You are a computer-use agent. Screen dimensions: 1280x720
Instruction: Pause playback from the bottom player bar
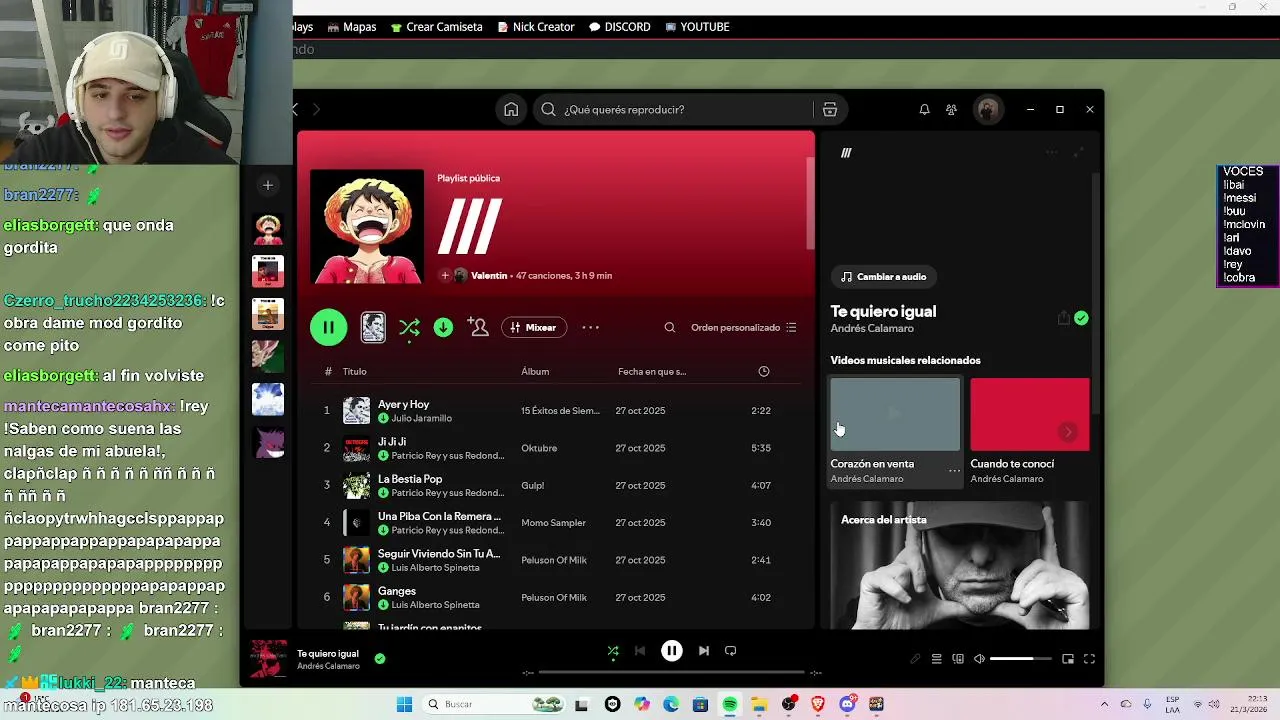672,651
